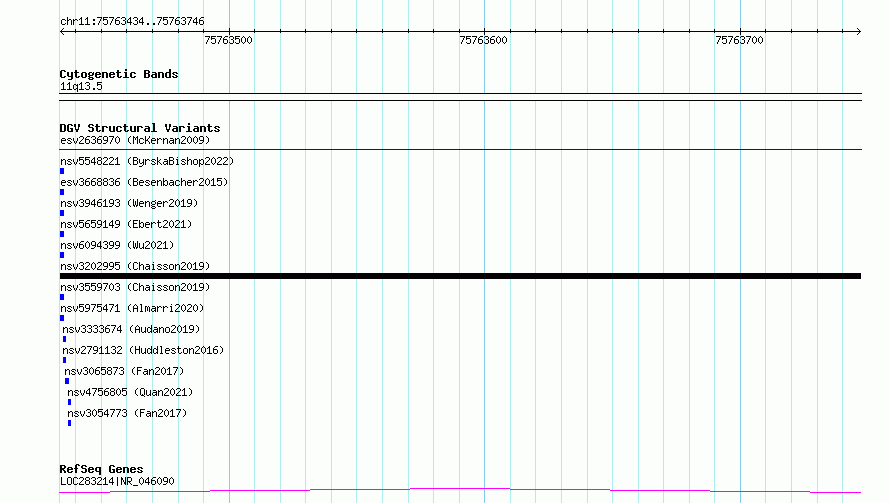Click the blue marker under nsv3054773
This screenshot has height=503, width=890.
69,423
